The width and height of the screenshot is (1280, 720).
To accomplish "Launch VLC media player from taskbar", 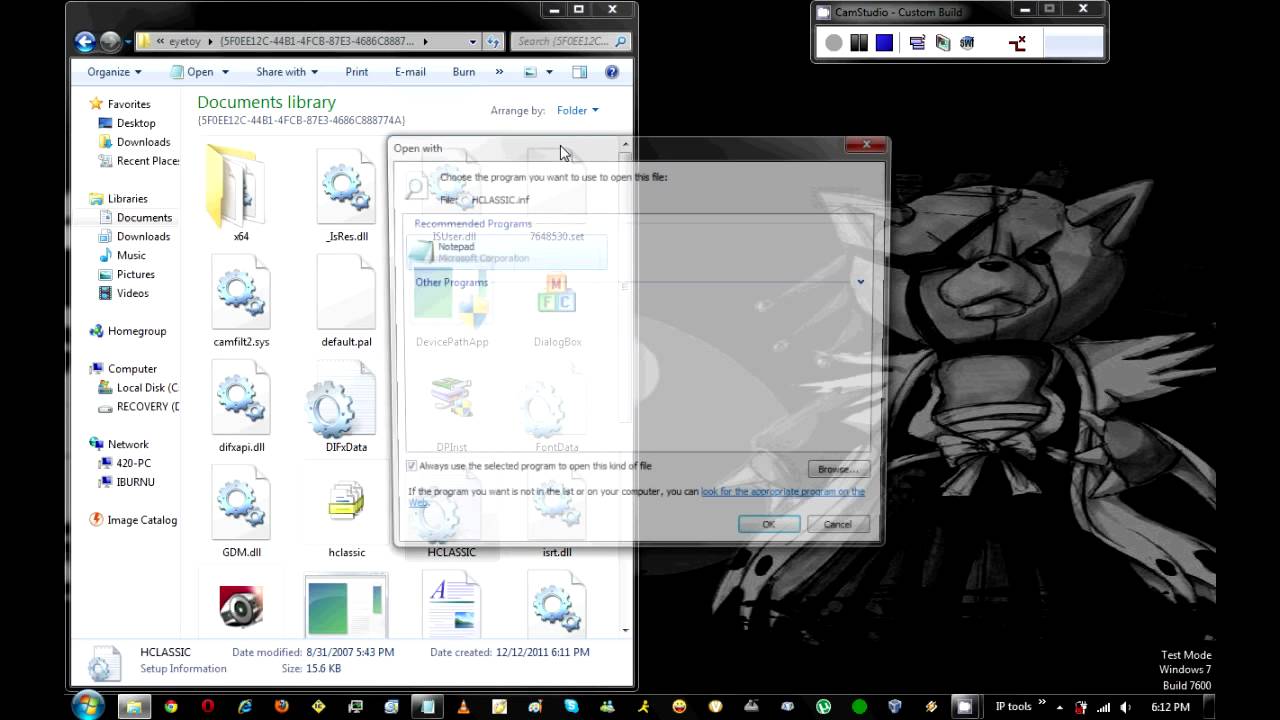I will pyautogui.click(x=463, y=706).
